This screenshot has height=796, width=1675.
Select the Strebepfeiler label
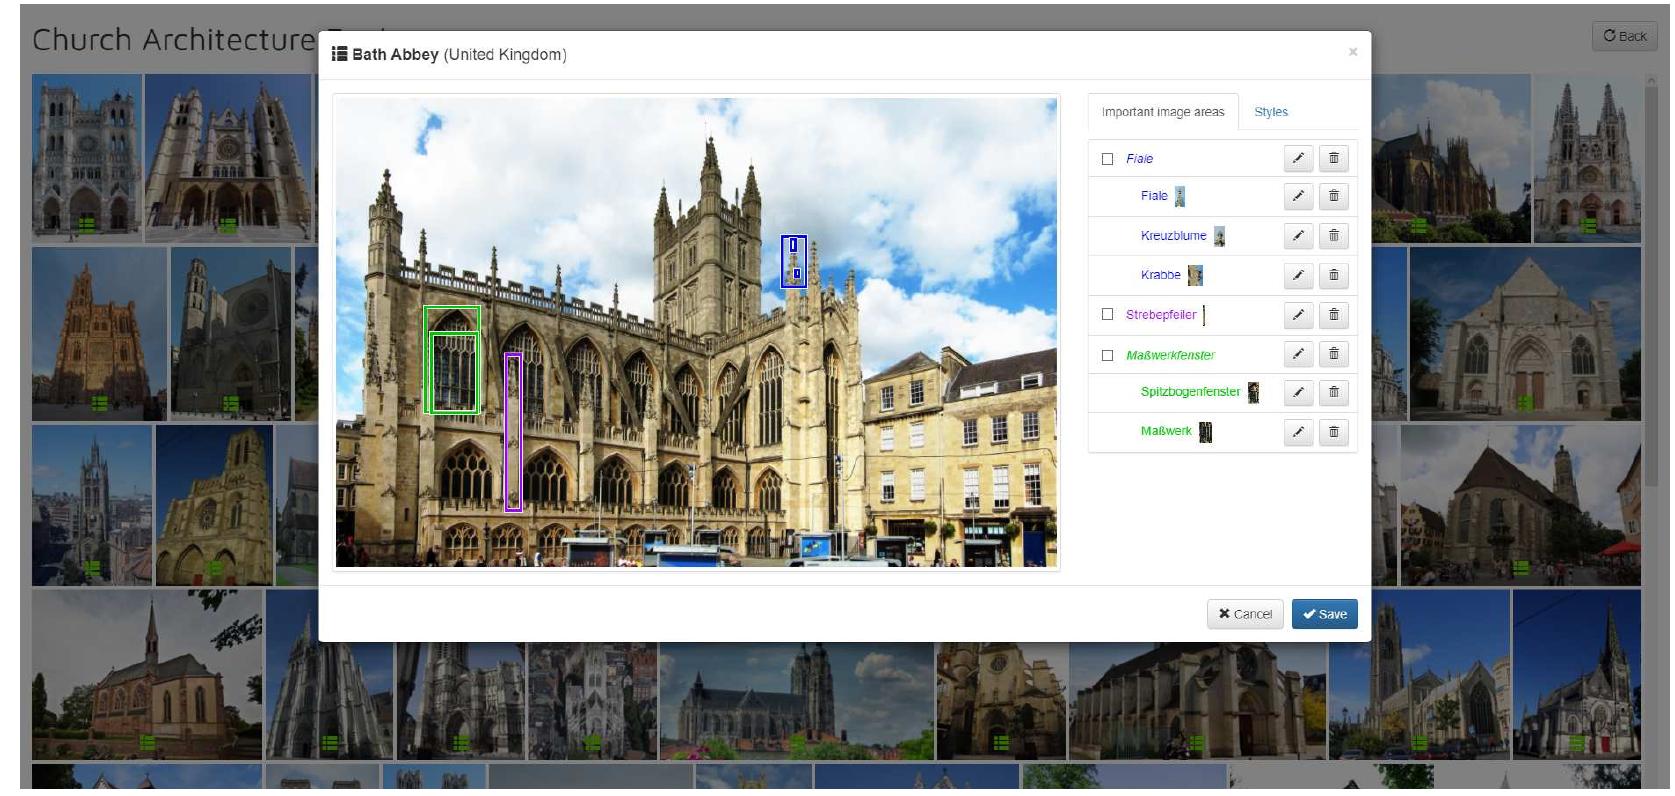tap(1161, 315)
